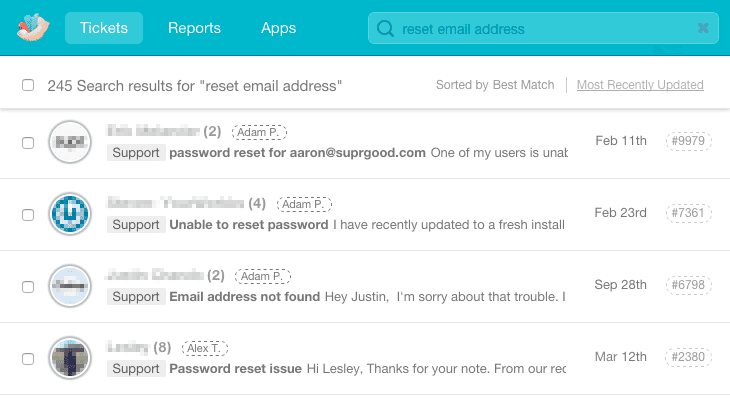Click ticket number #9979 badge
The image size is (730, 400).
[x=688, y=141]
